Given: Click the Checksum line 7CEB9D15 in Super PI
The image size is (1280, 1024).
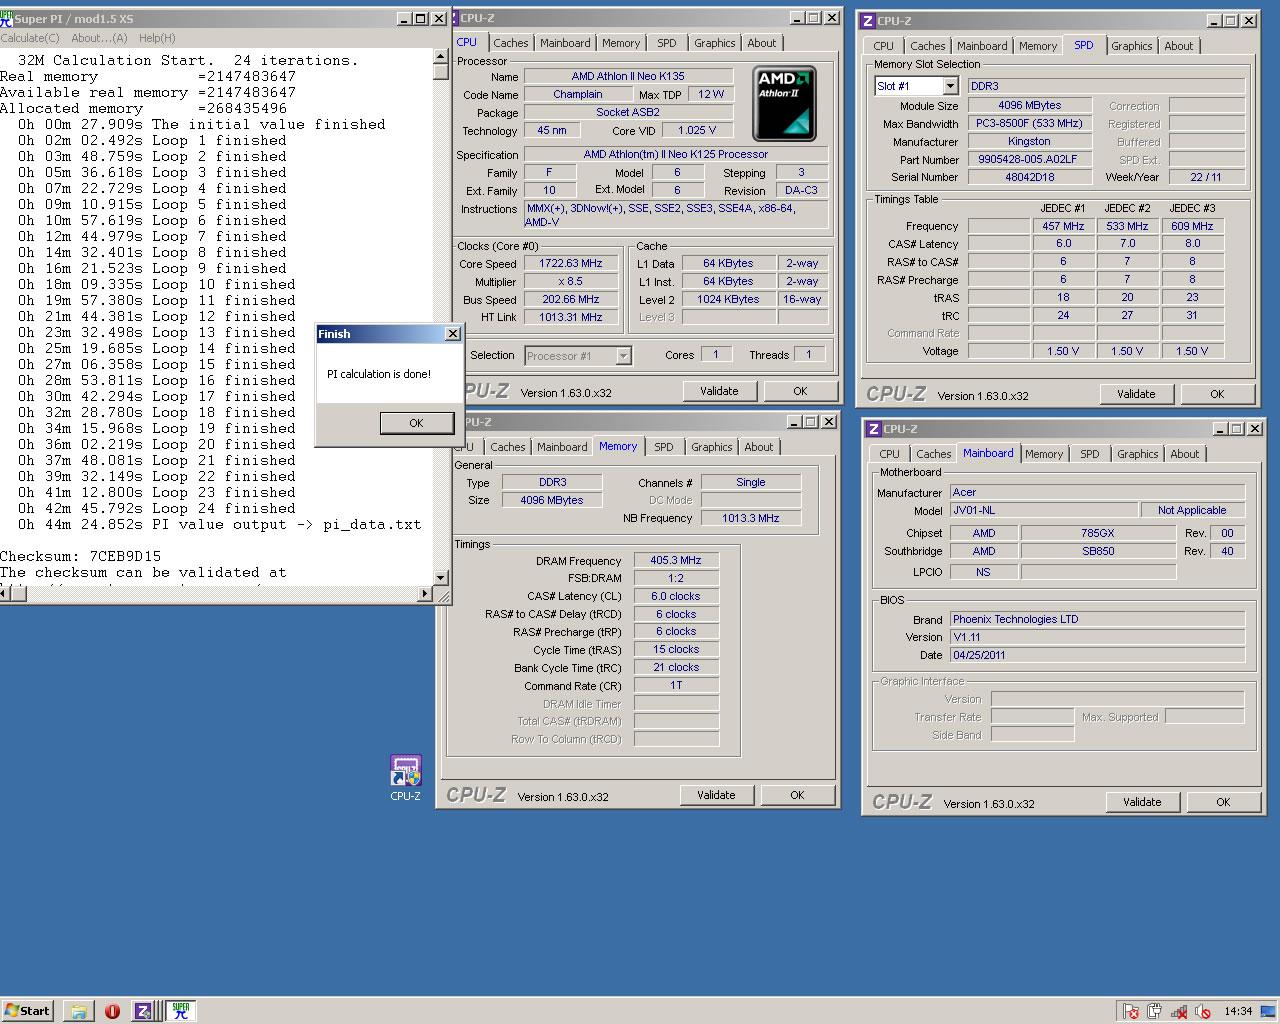Looking at the screenshot, I should click(81, 556).
